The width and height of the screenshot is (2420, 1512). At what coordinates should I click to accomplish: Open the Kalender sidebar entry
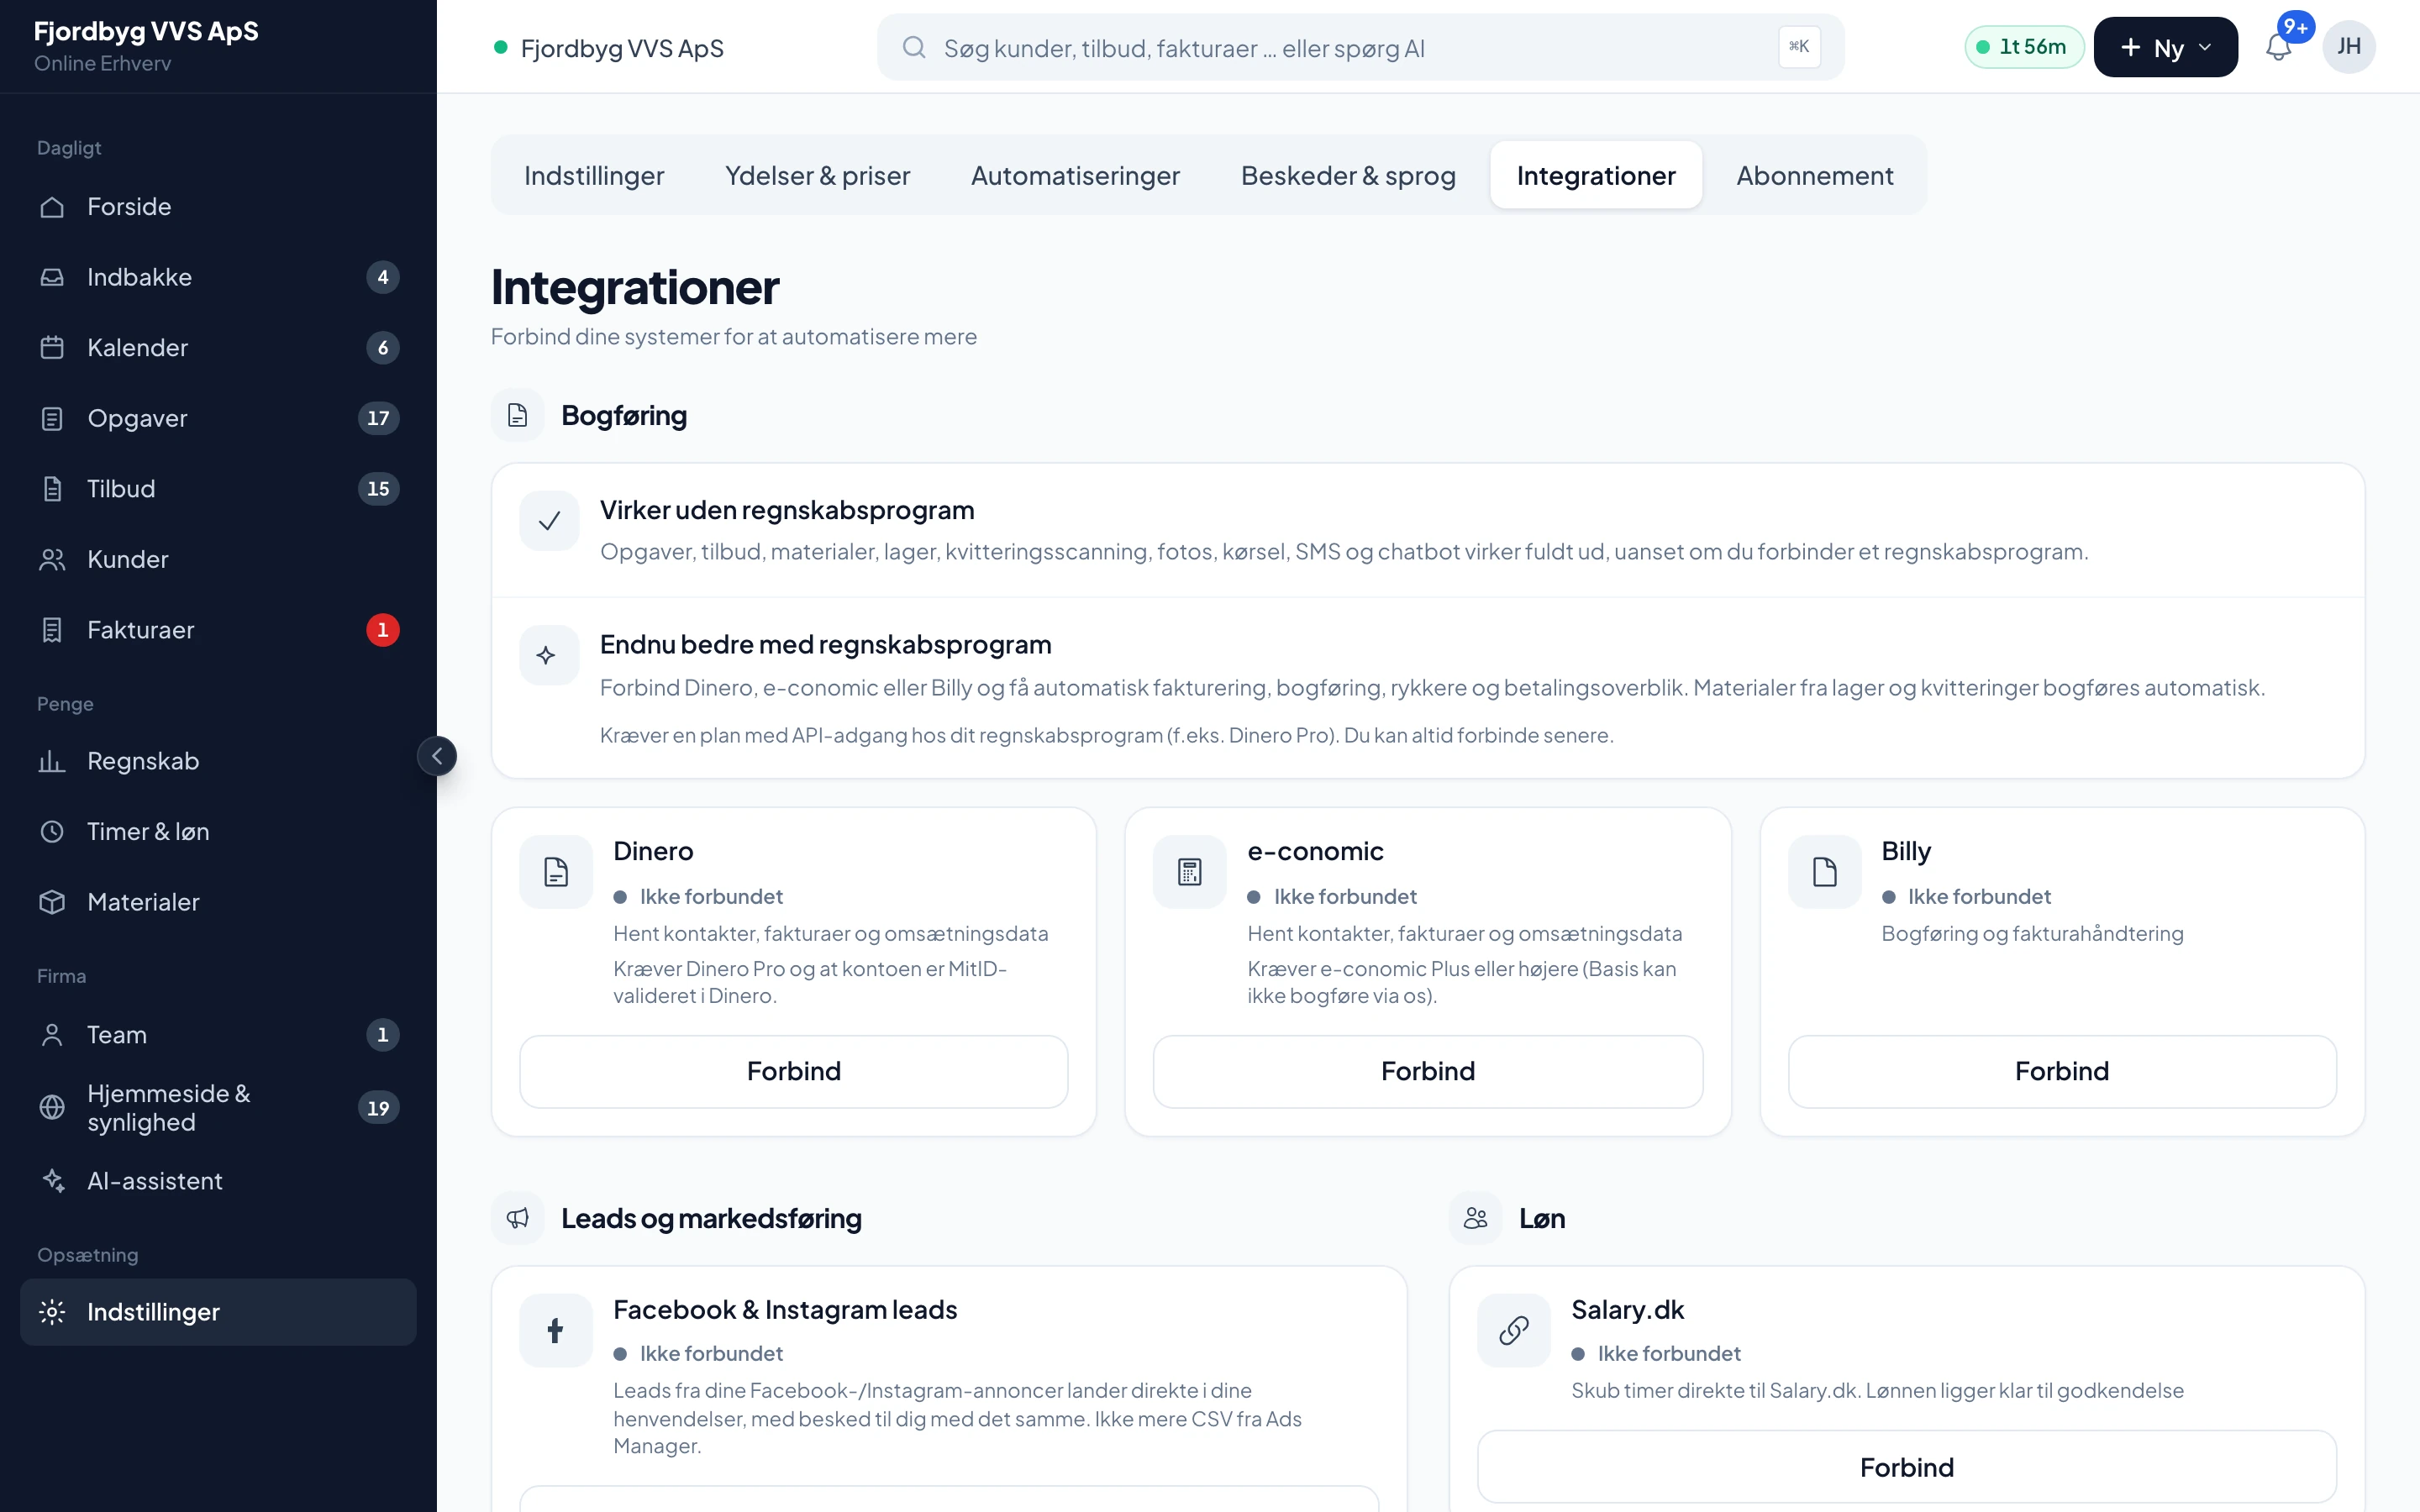pos(218,347)
